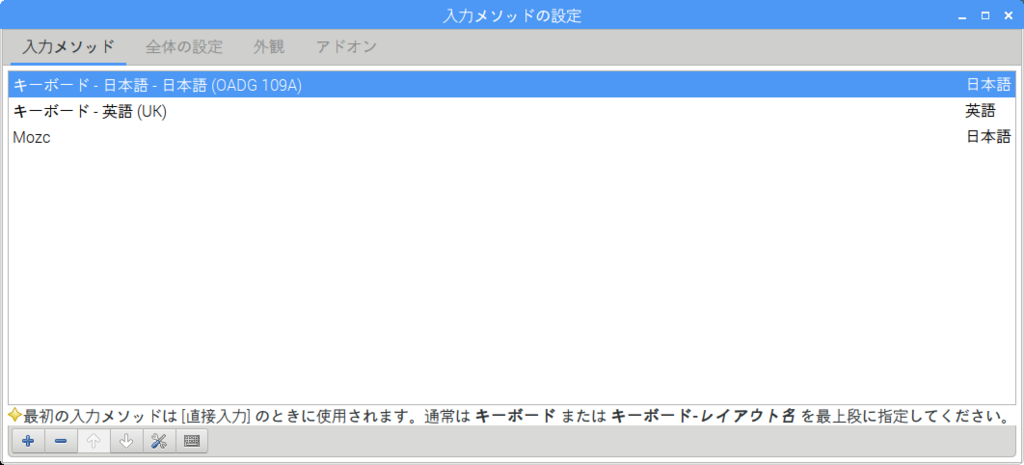Remove selected input method with minus icon
The height and width of the screenshot is (465, 1024).
tap(61, 441)
